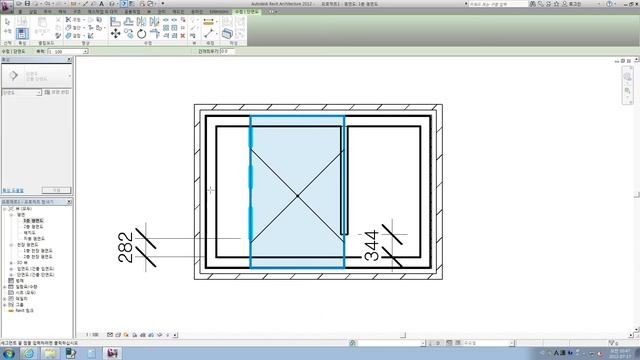Click the '범례' legends item
This screenshot has height=360, width=640.
click(20, 281)
